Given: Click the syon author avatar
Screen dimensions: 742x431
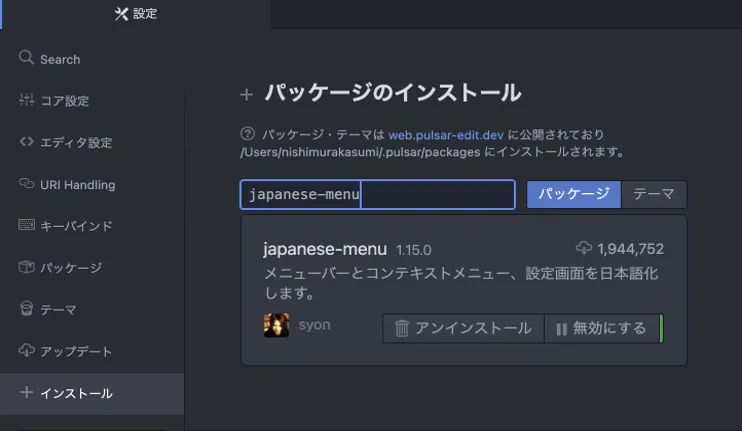Looking at the screenshot, I should point(276,325).
